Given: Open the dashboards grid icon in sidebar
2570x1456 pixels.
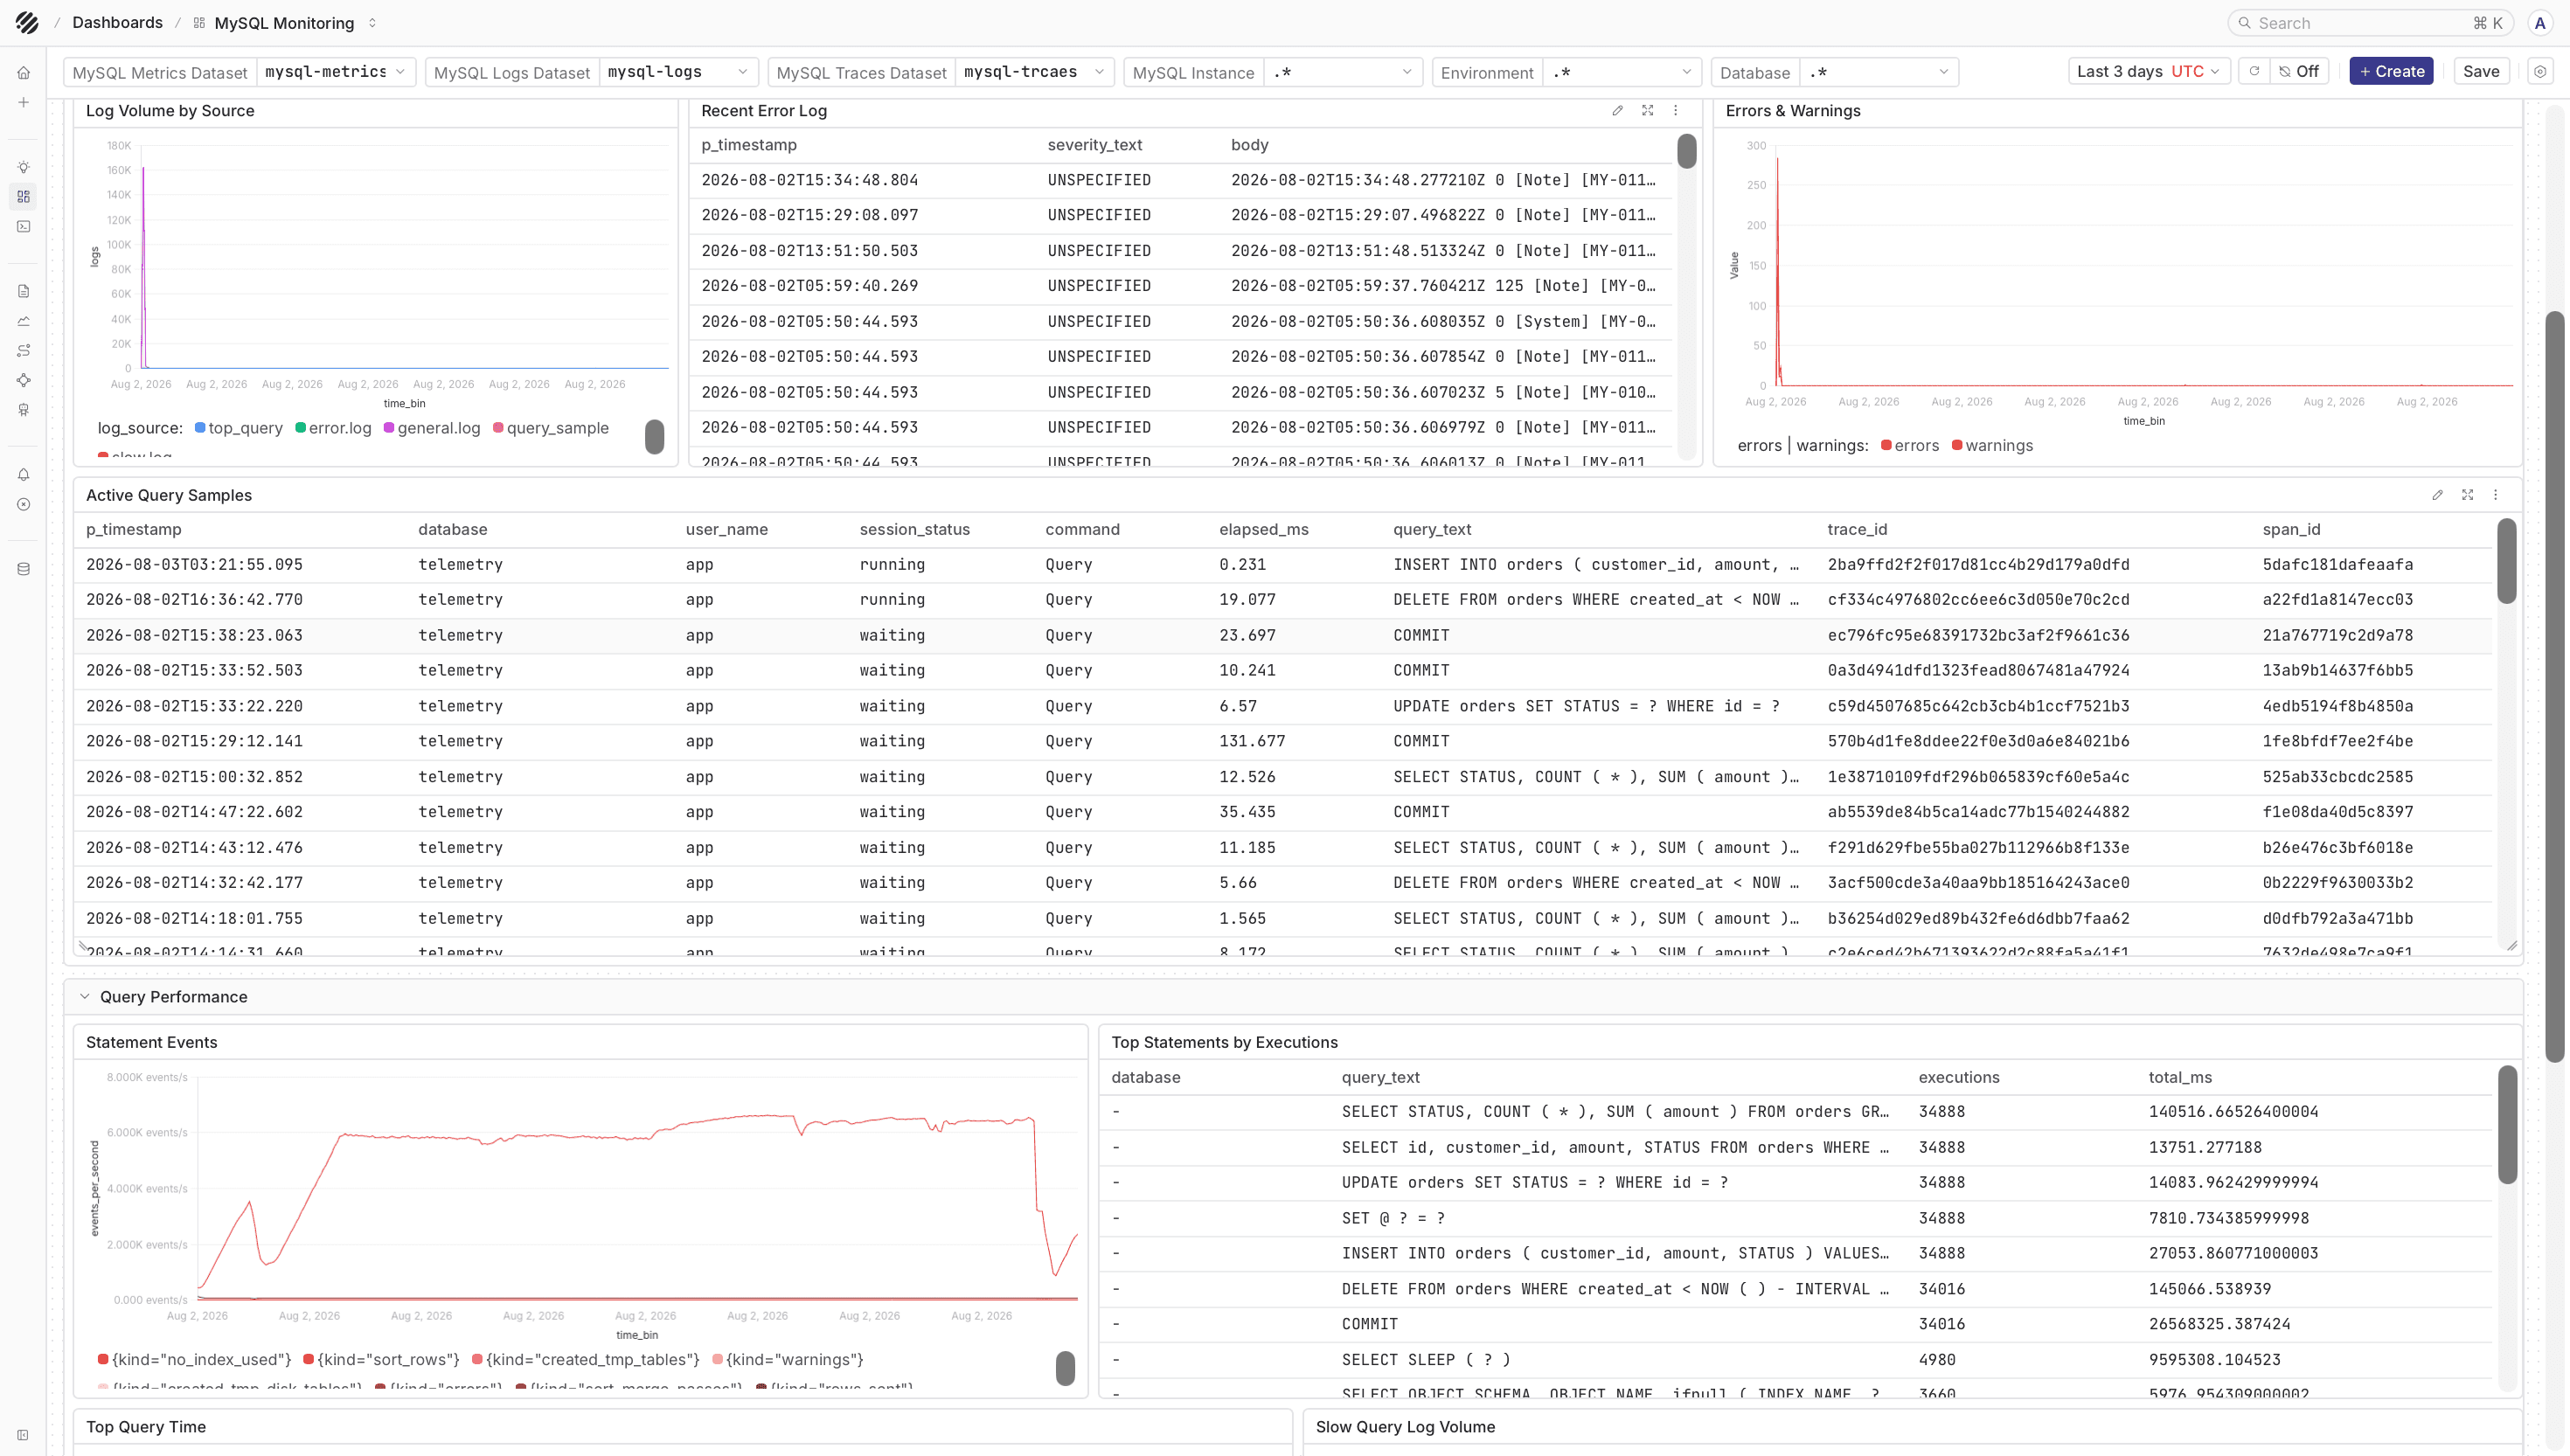Looking at the screenshot, I should (23, 196).
